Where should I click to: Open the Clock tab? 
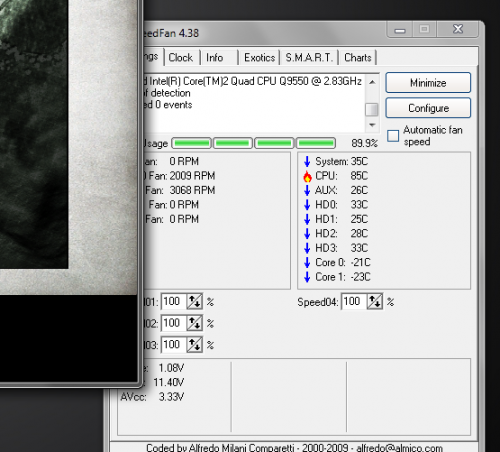pos(181,58)
